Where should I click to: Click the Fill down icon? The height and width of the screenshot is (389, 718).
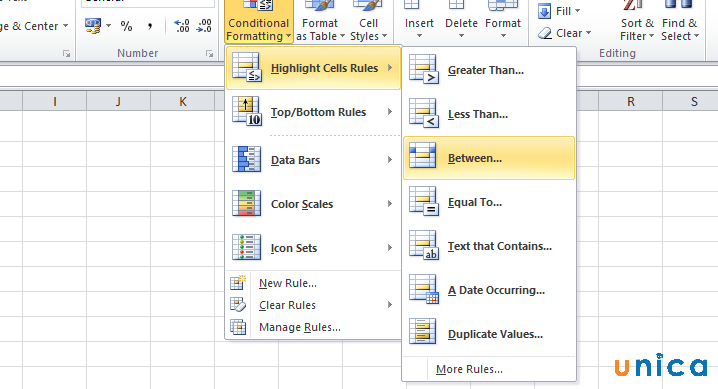click(x=544, y=11)
